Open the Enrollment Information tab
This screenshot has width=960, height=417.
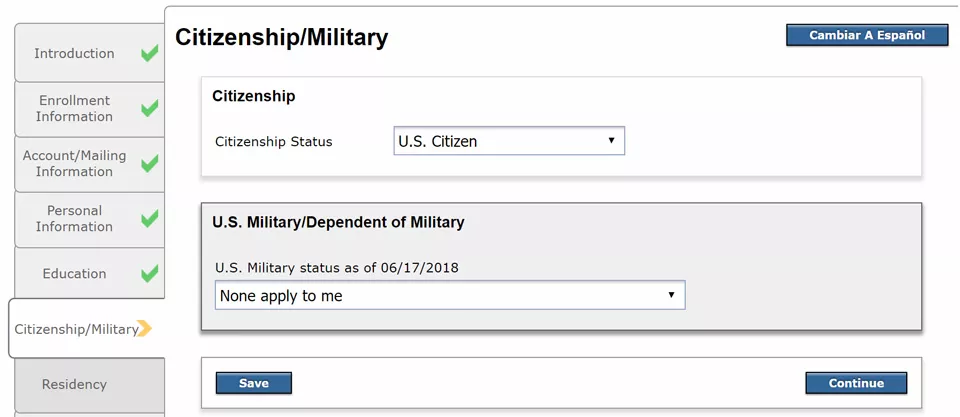pos(89,108)
